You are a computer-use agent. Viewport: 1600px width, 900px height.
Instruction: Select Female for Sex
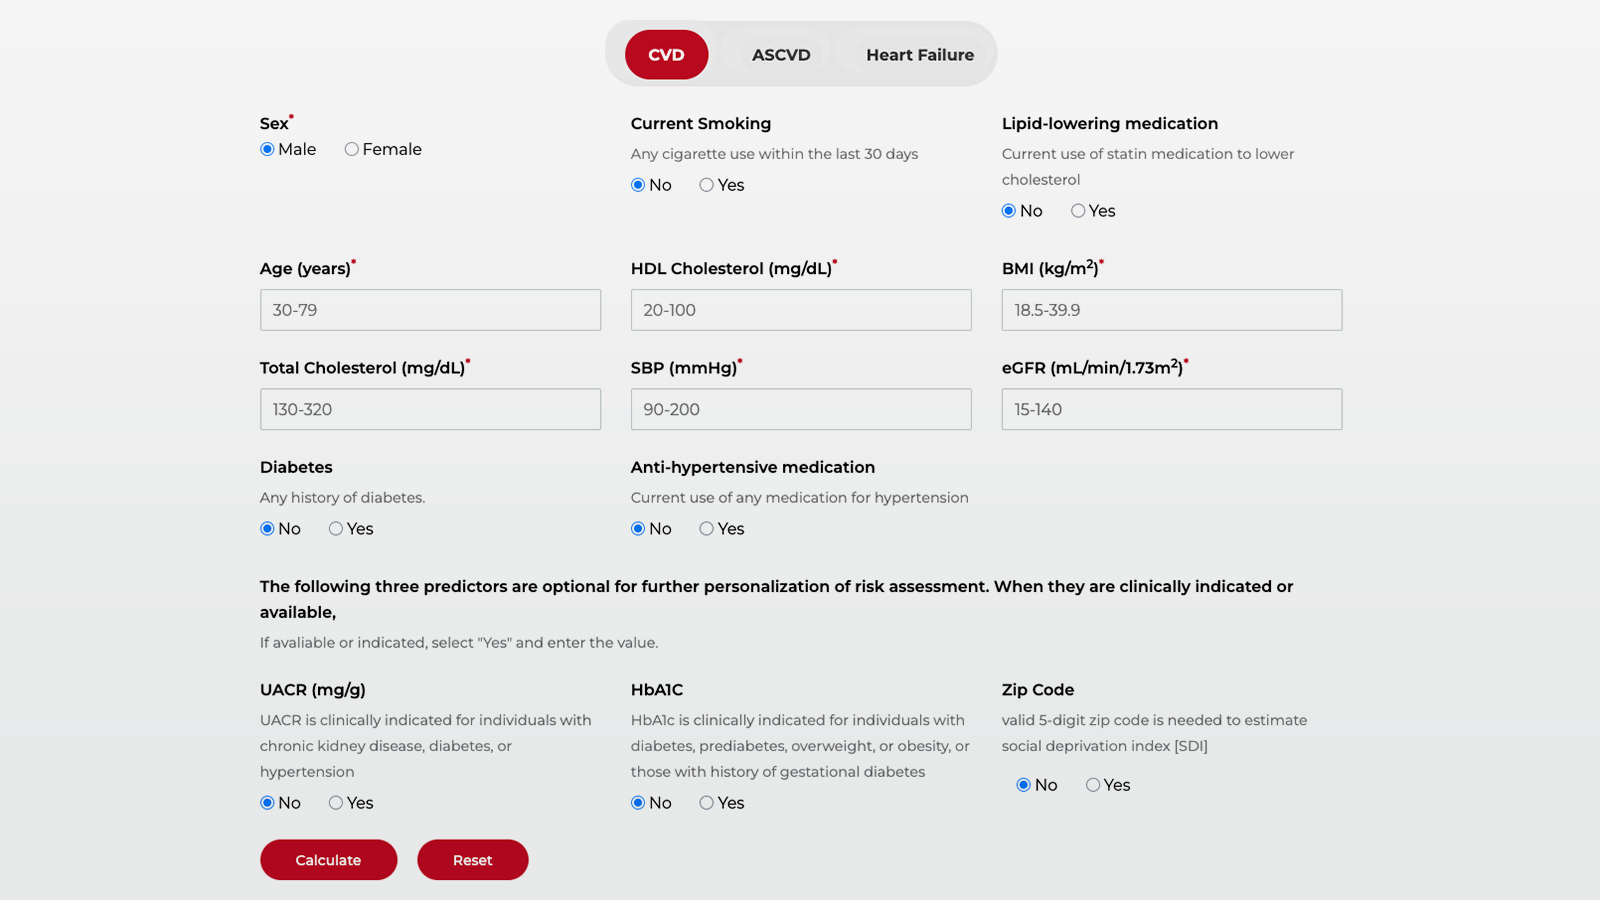click(352, 150)
